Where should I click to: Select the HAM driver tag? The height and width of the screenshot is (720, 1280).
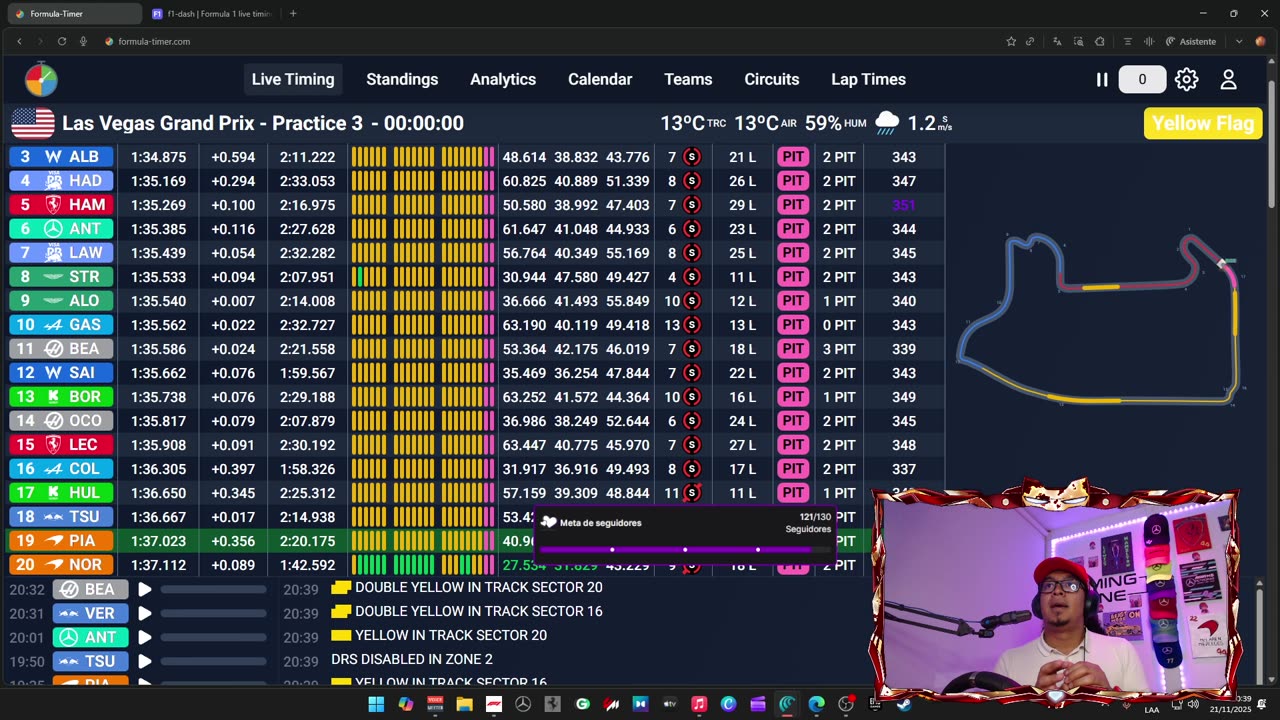pos(61,205)
